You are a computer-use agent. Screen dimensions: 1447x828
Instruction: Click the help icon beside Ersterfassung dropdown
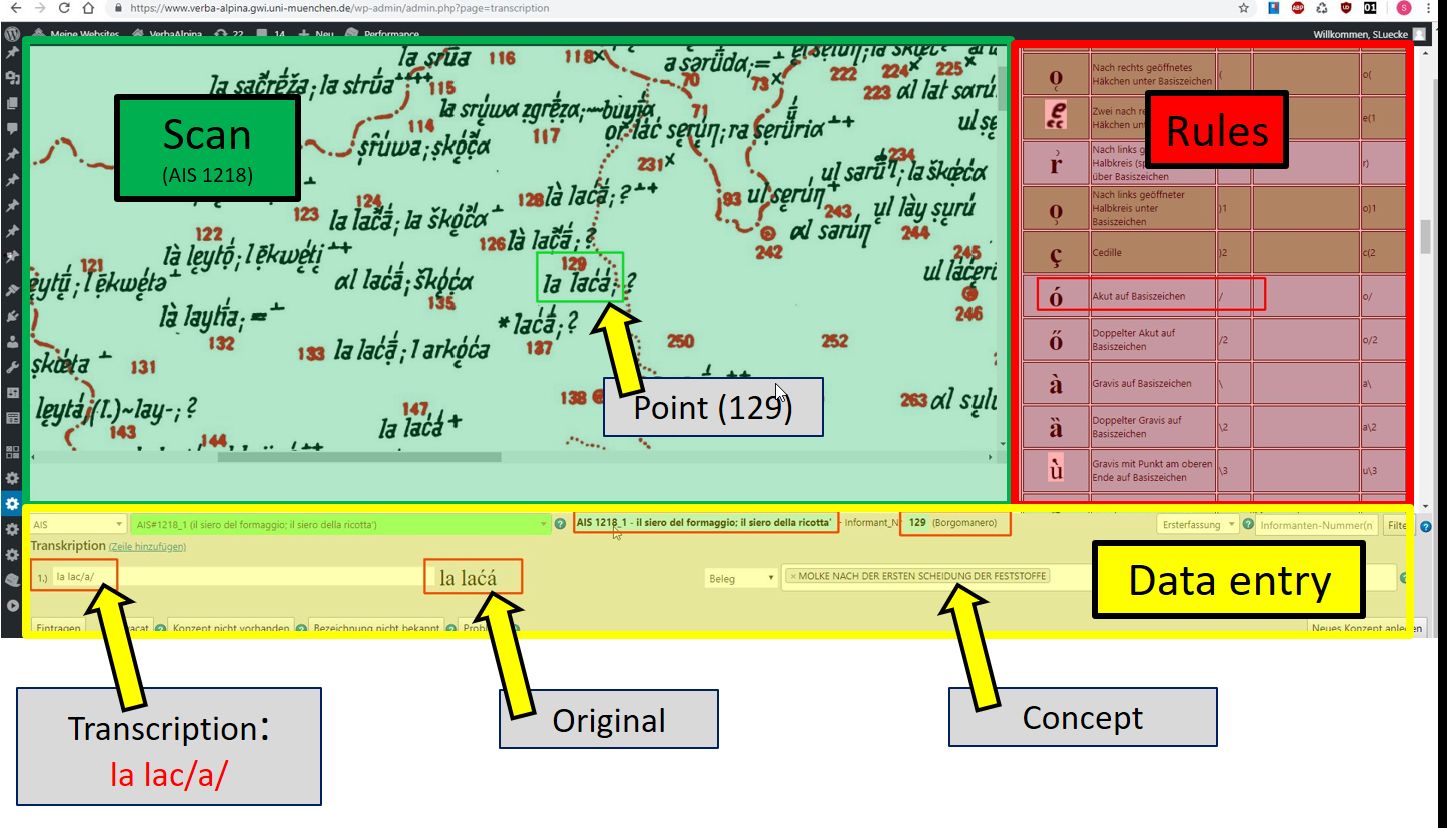[x=1247, y=524]
